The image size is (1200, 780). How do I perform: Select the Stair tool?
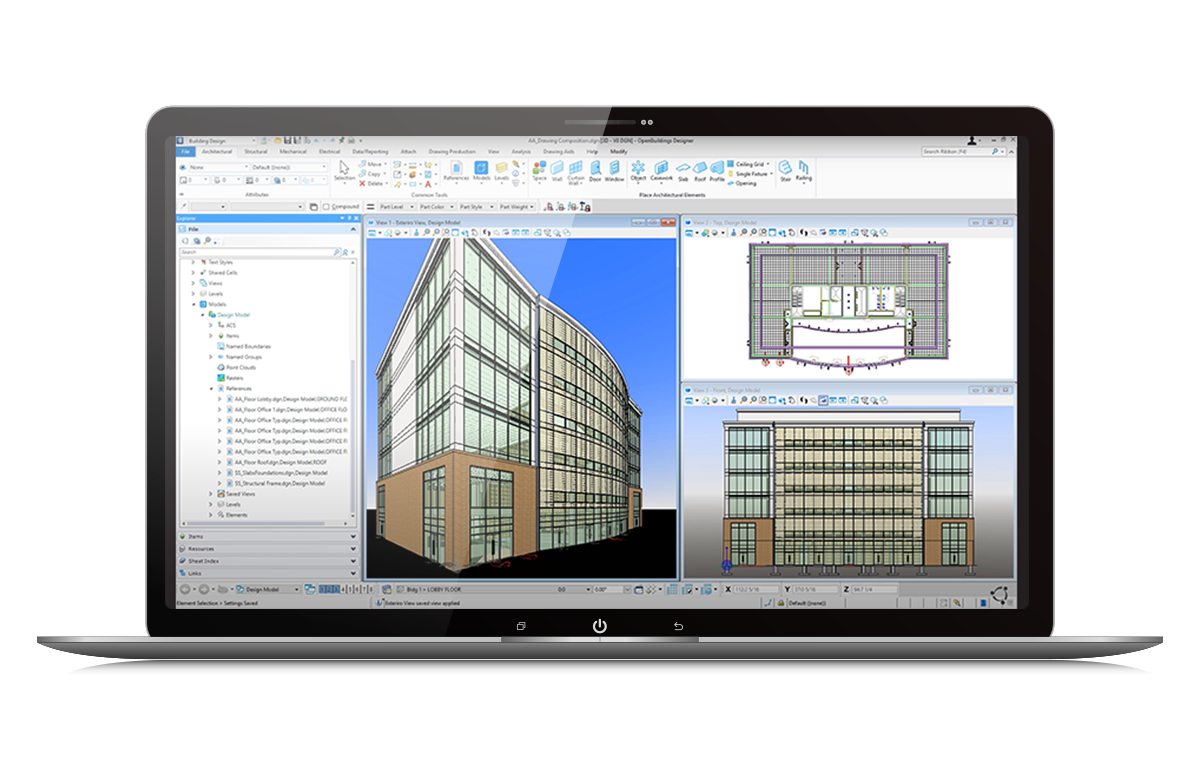click(x=785, y=170)
